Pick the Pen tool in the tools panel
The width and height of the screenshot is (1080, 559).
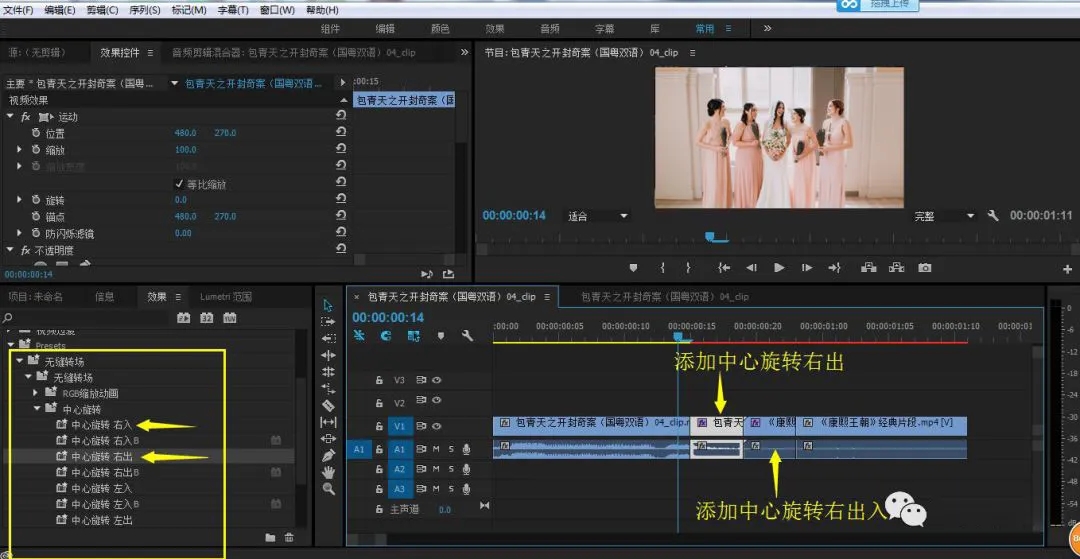pos(328,455)
